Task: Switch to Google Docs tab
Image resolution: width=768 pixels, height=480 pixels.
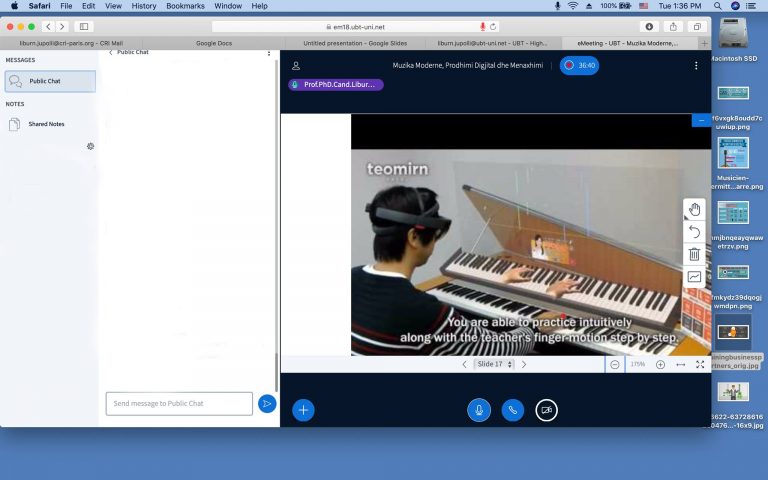Action: click(214, 43)
